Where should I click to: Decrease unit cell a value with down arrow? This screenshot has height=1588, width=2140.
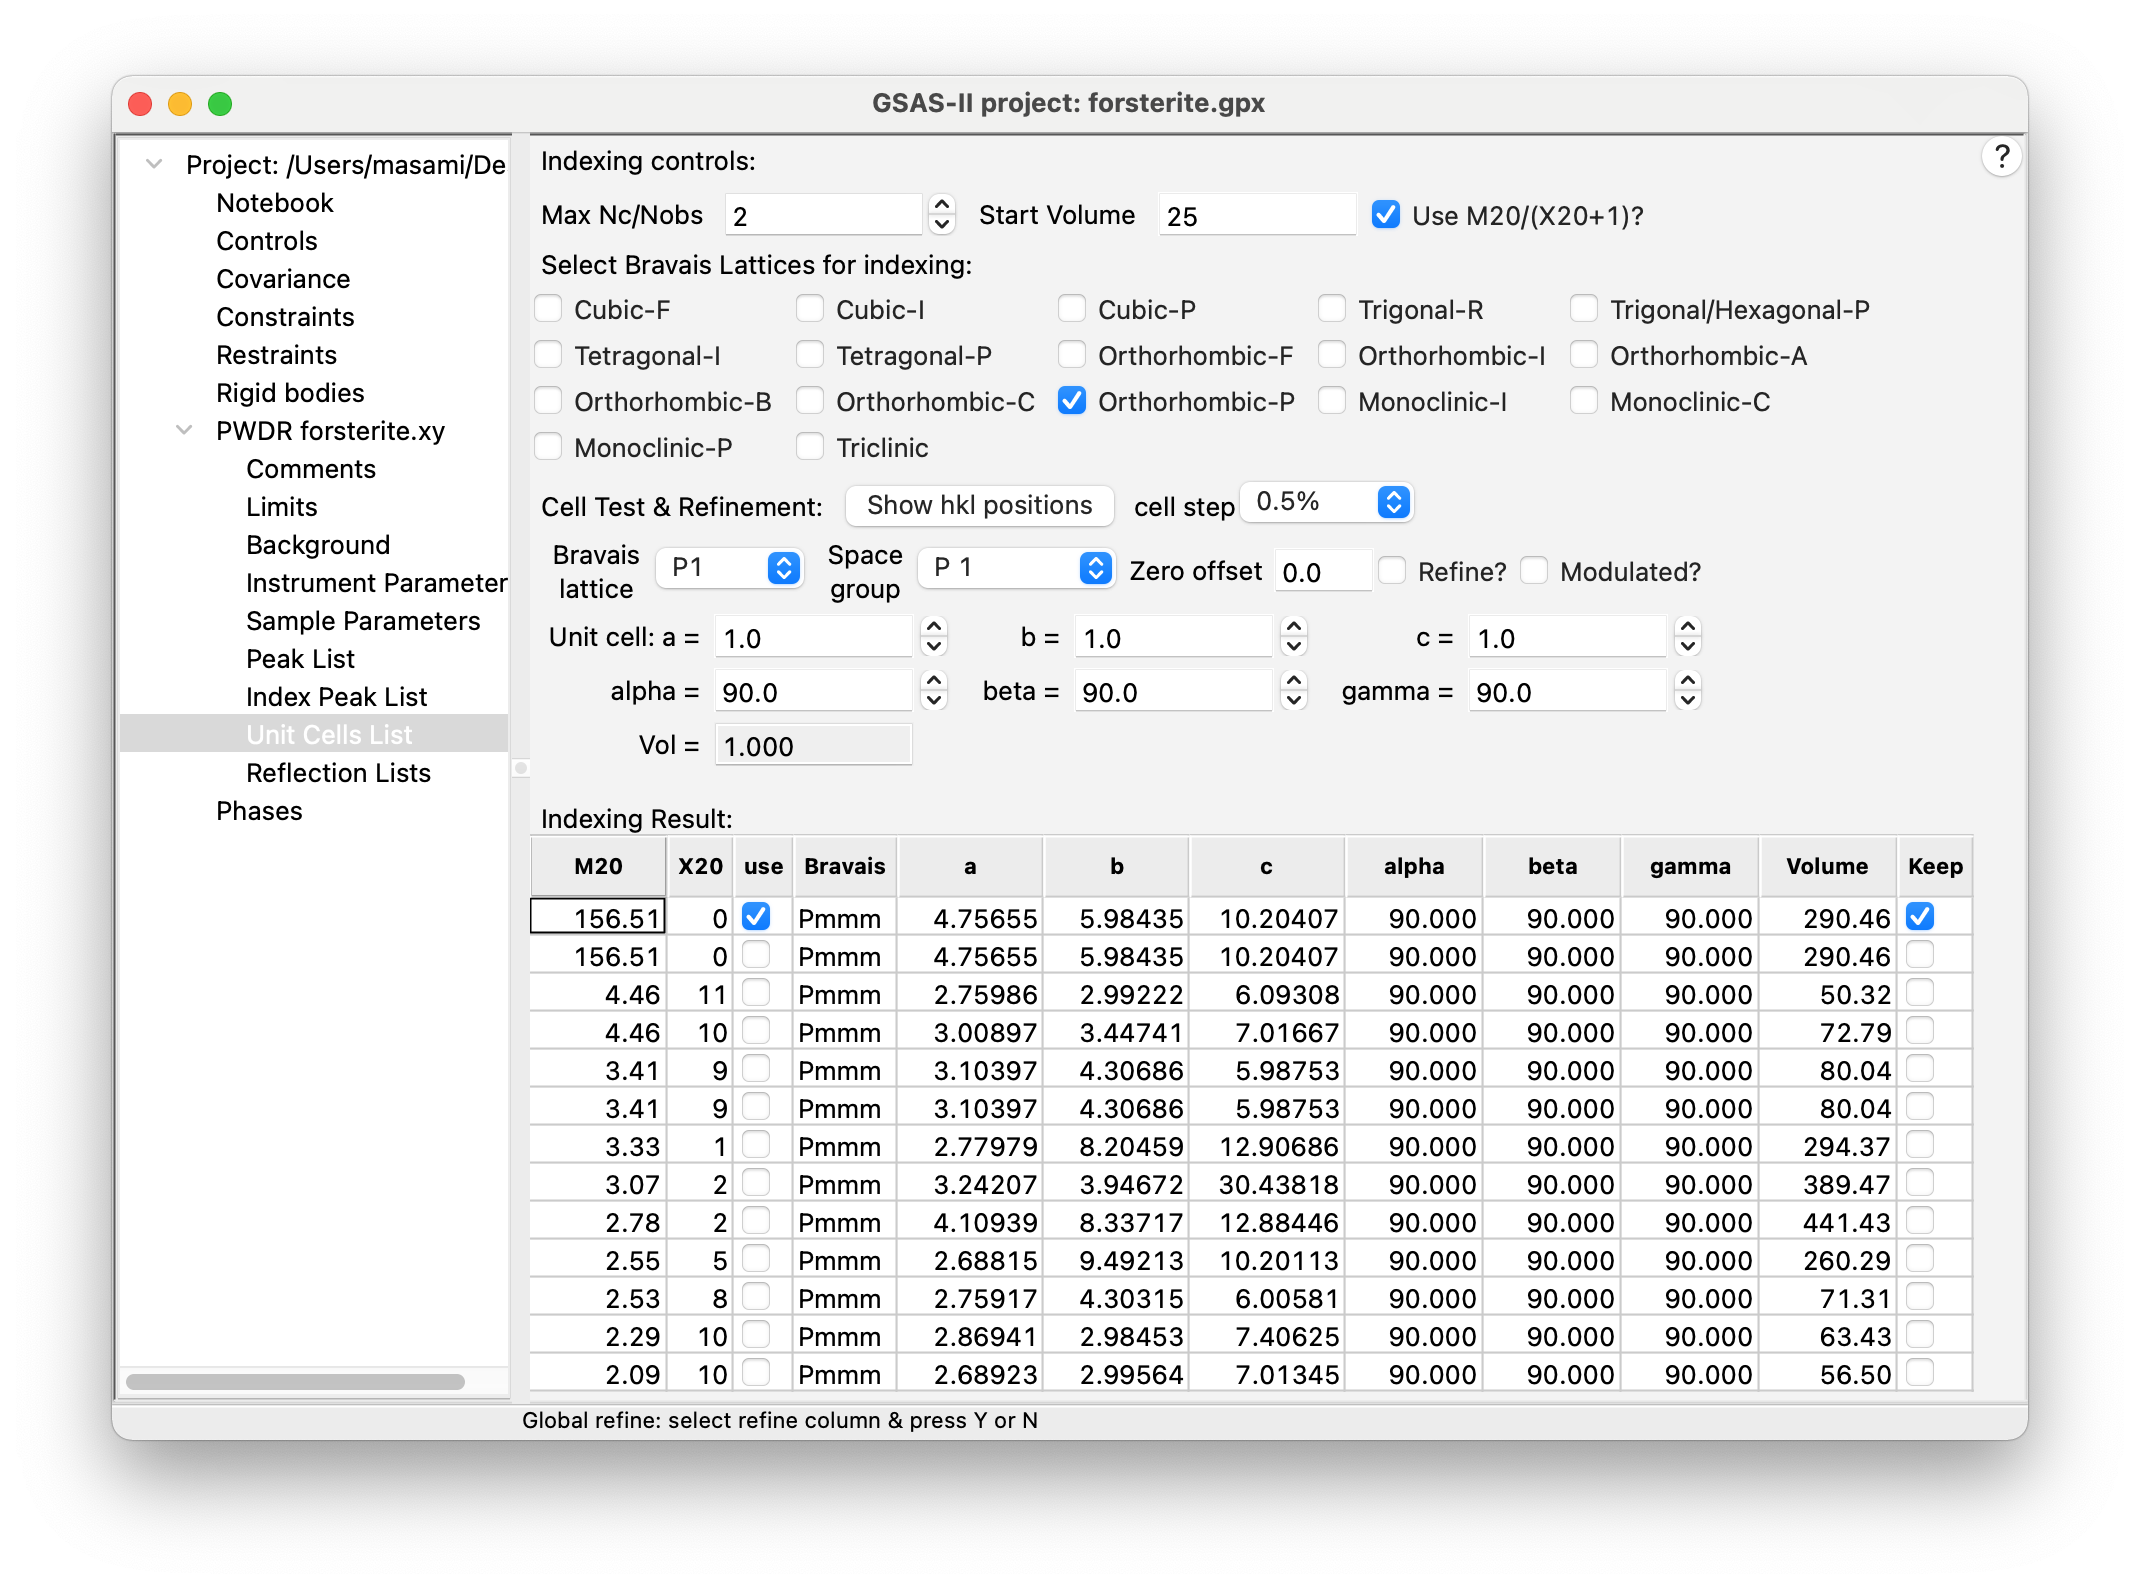tap(934, 647)
